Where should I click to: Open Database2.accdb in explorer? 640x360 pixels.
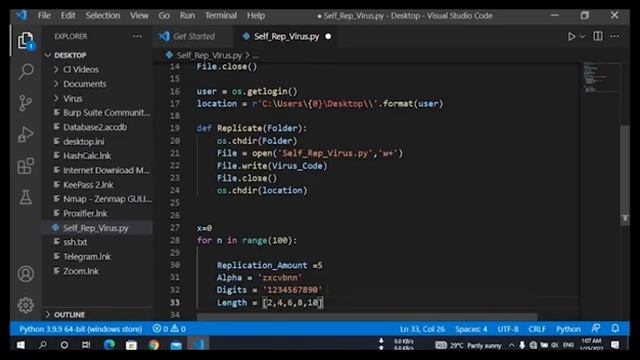[x=95, y=127]
